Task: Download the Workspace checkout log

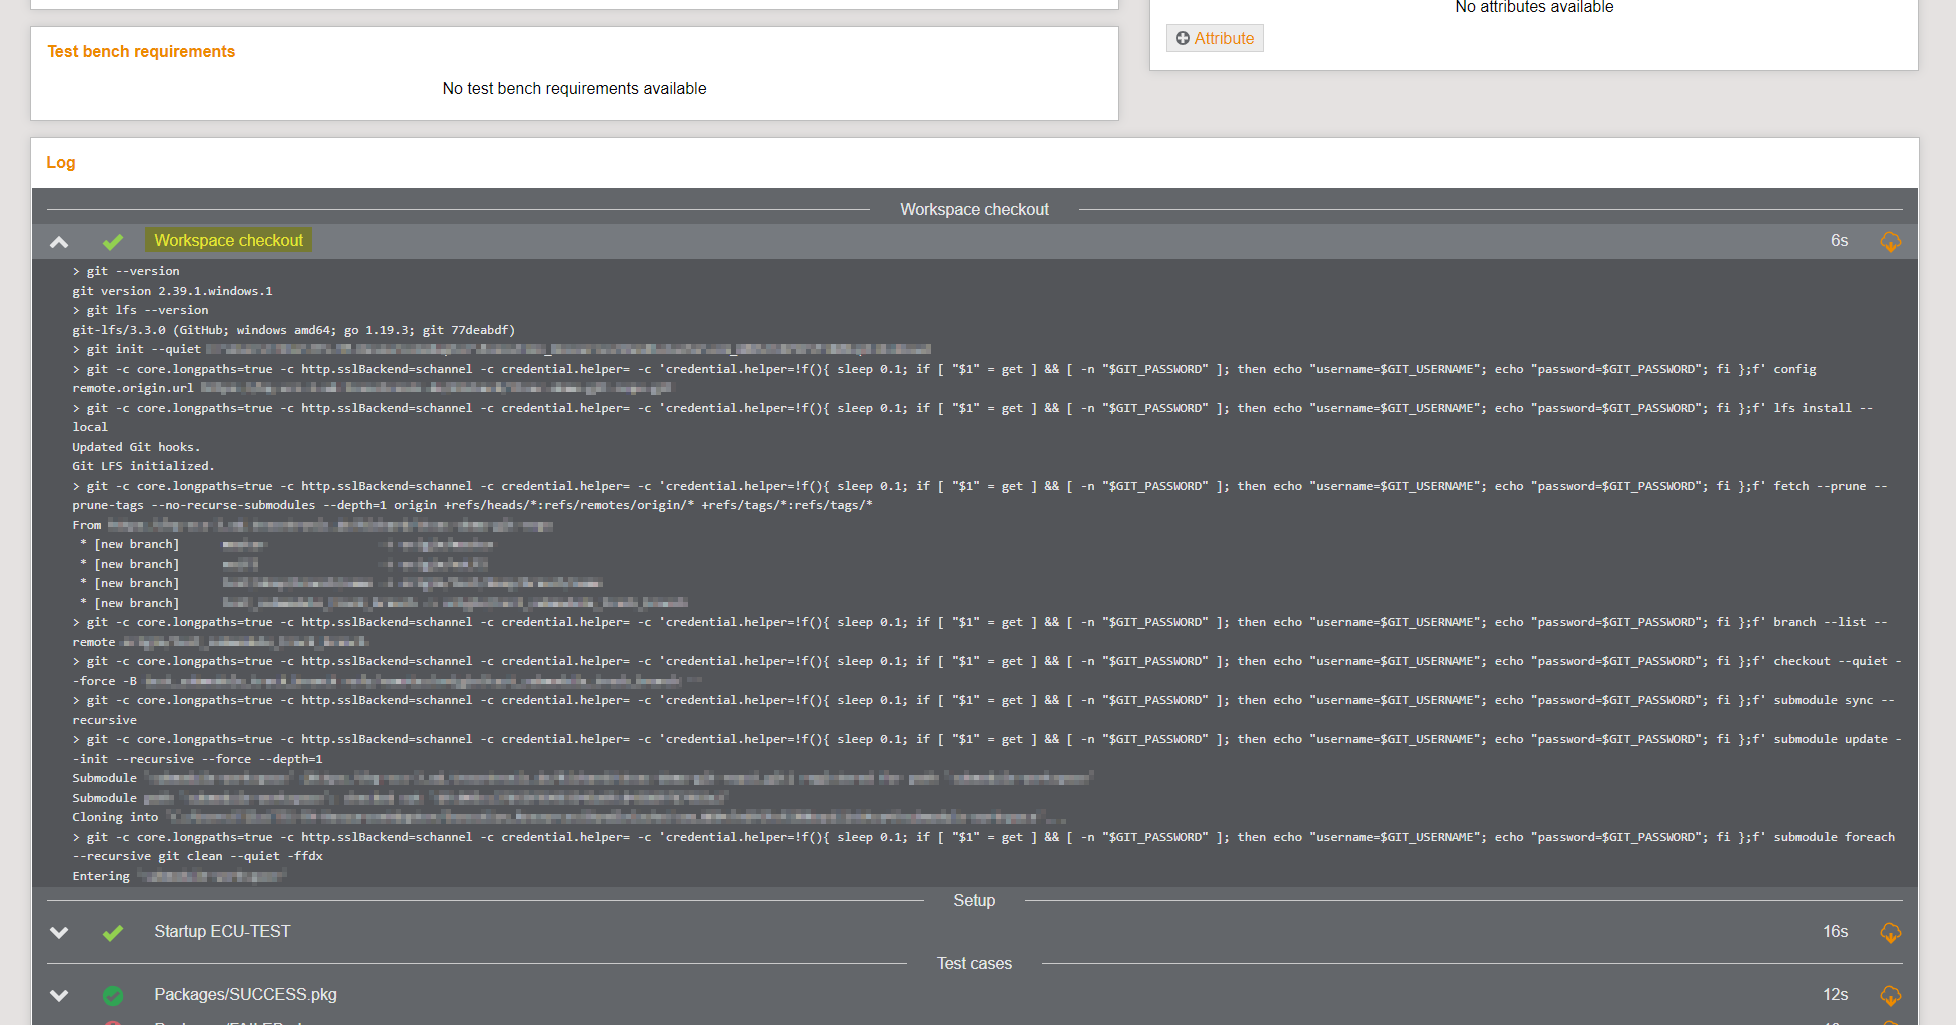Action: pos(1890,242)
